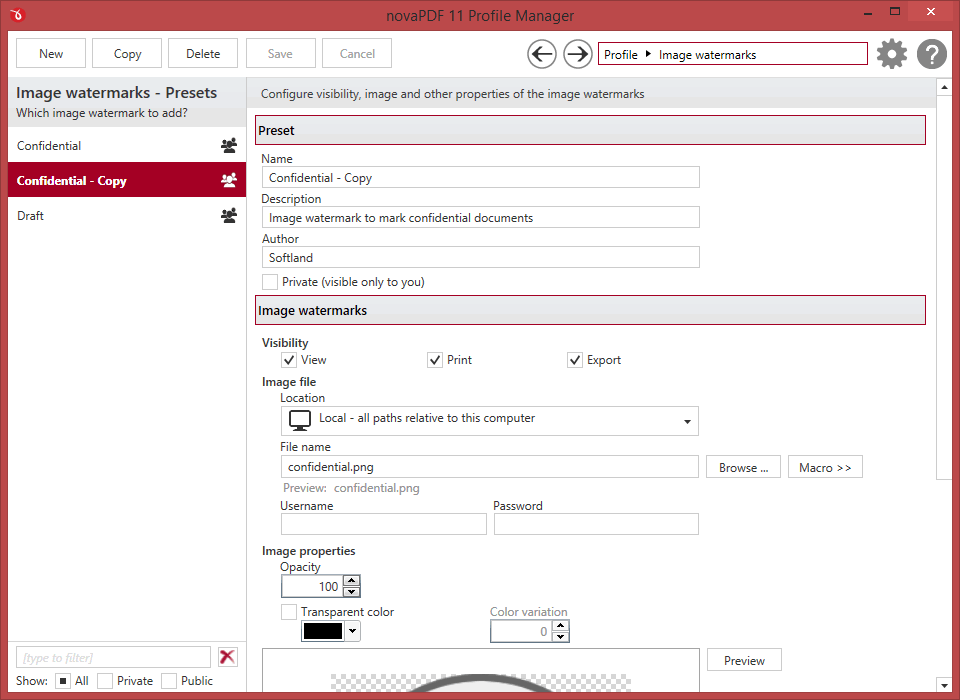Click the Username input field
The image size is (960, 700).
pos(384,524)
